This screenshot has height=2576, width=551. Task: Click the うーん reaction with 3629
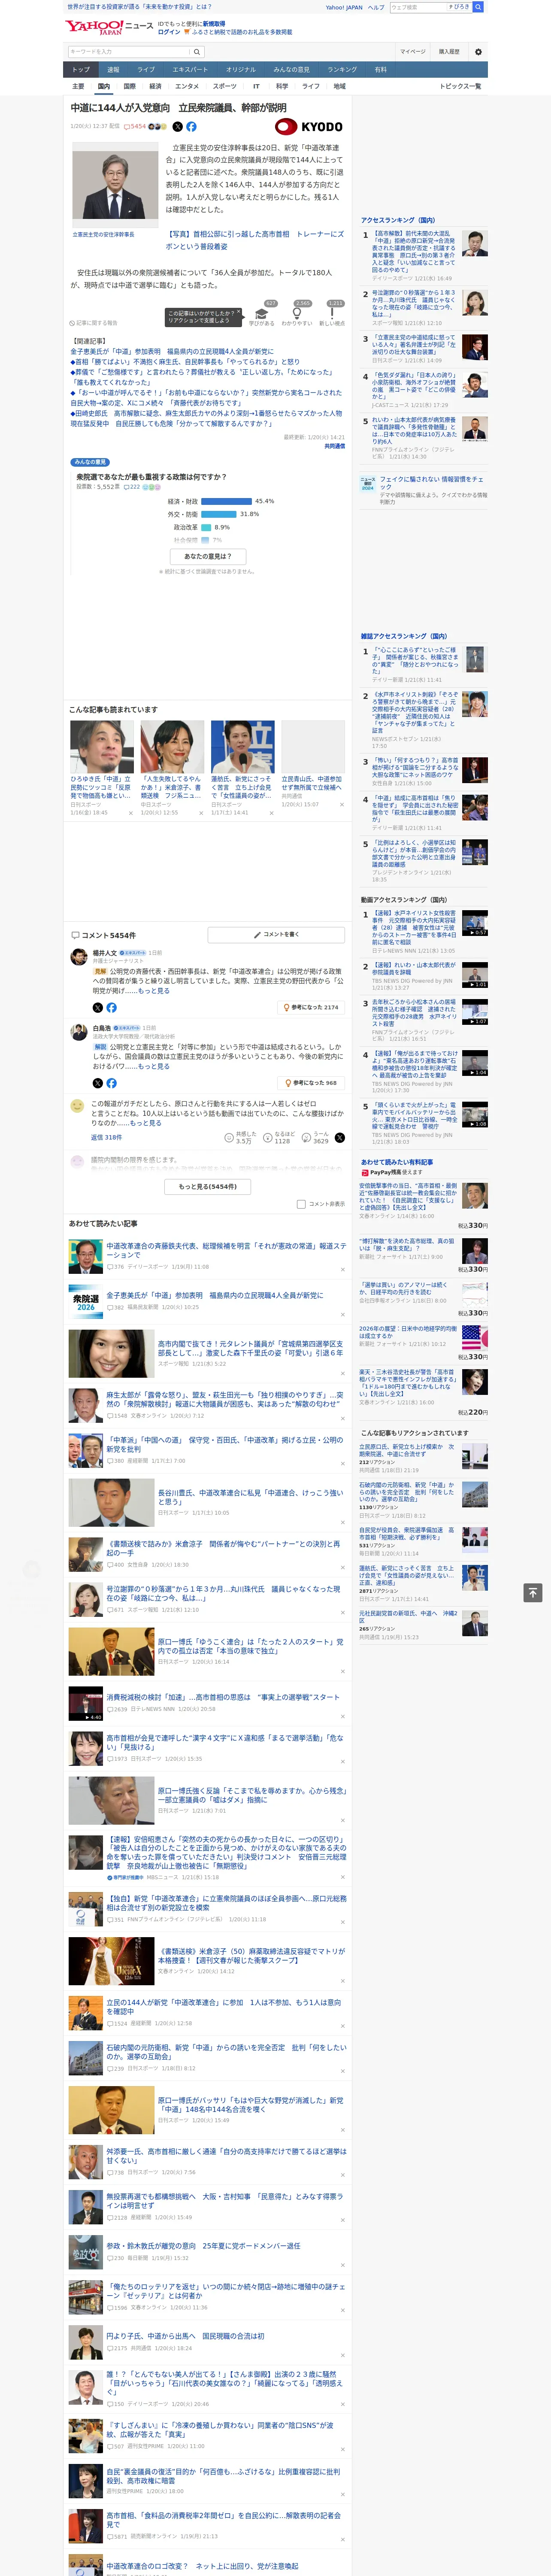[x=315, y=1138]
